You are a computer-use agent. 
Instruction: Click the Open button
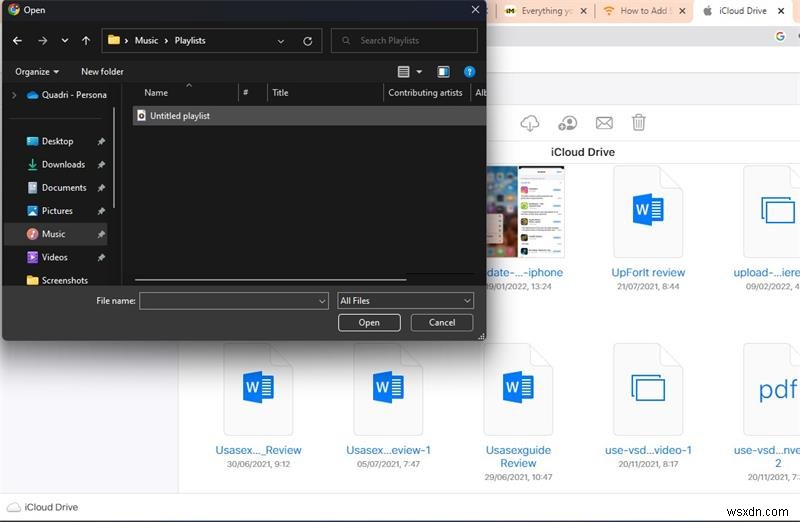(369, 322)
